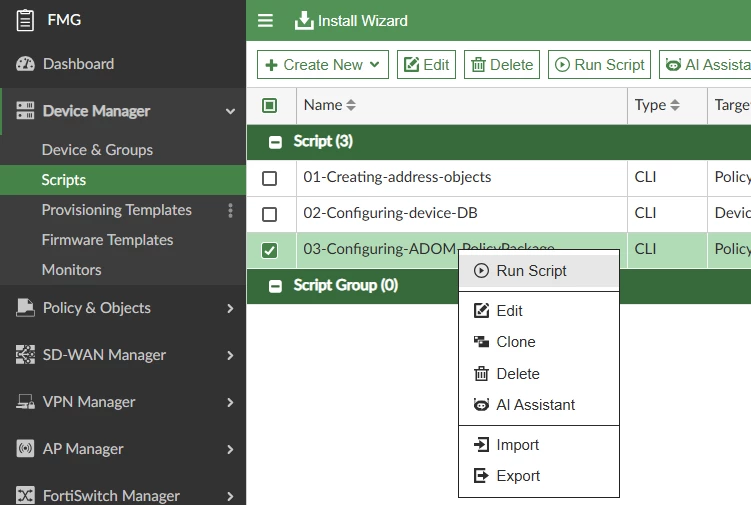Click the toolbar Edit button
Screen dimensions: 751x505
coord(426,64)
